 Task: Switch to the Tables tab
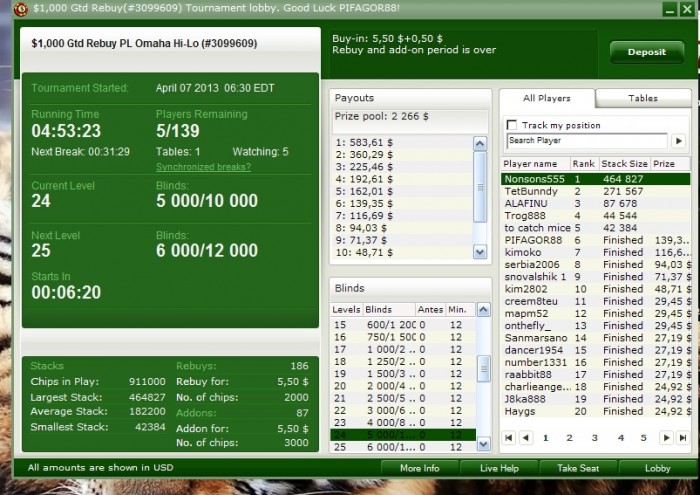tap(643, 98)
